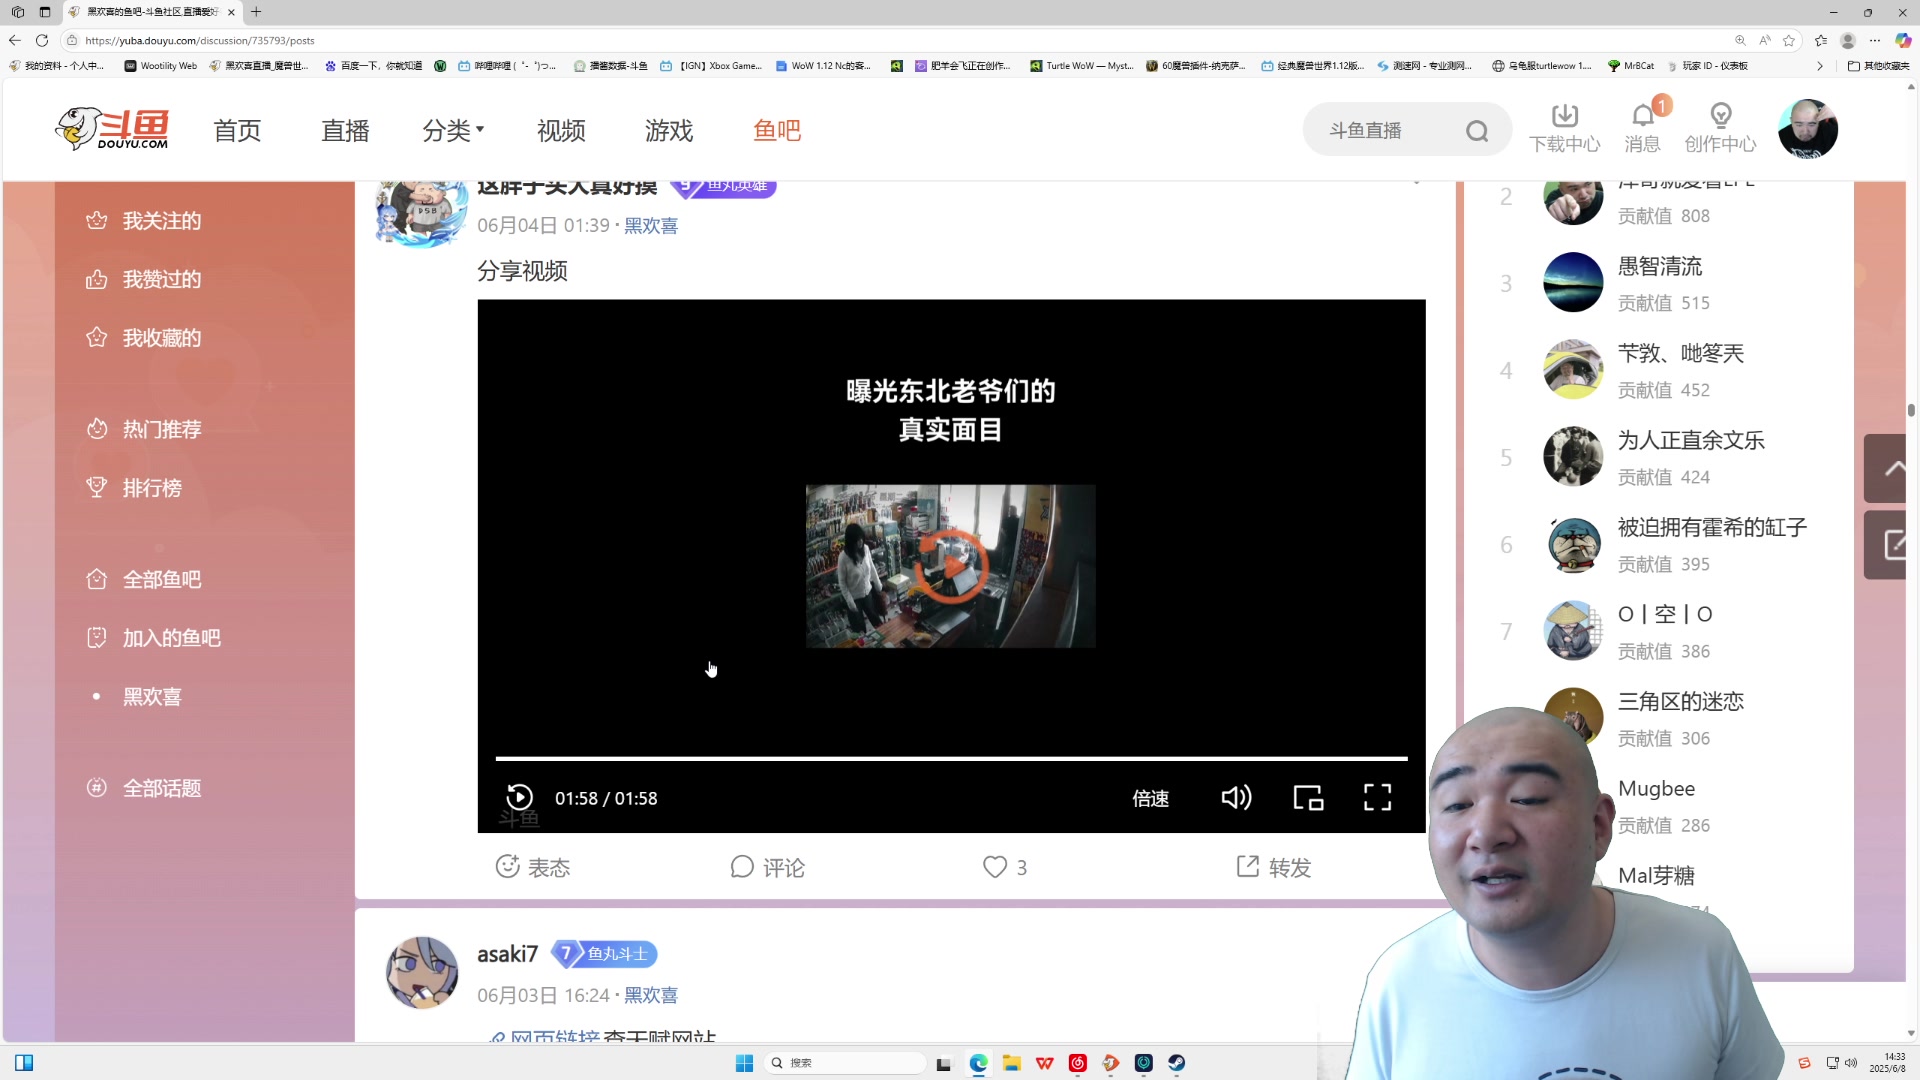Click 评论 comment button
This screenshot has height=1080, width=1920.
[x=767, y=867]
